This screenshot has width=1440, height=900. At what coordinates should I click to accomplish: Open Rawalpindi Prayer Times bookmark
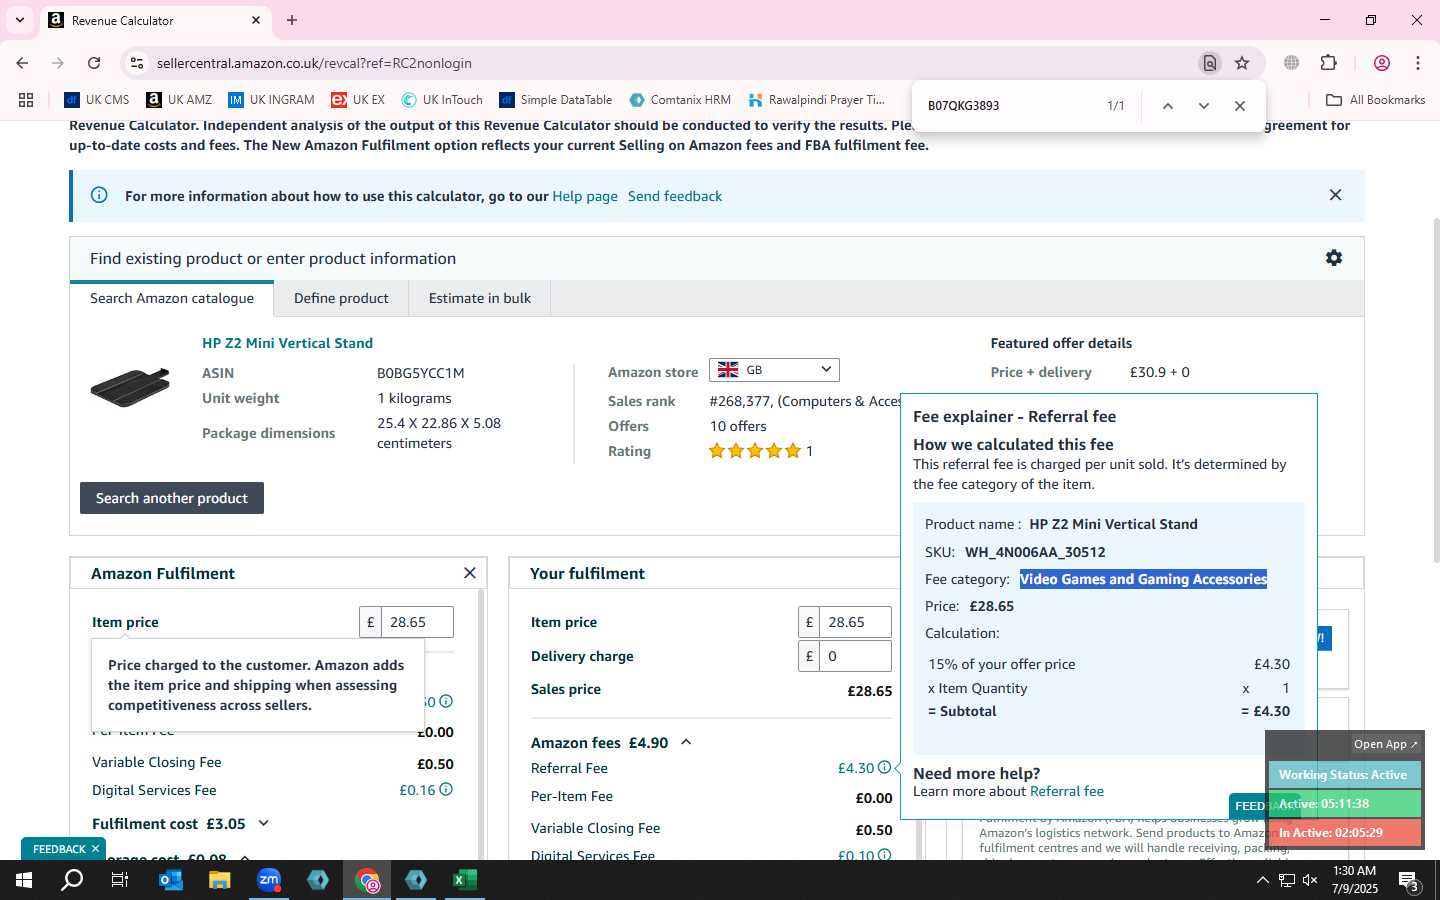(816, 100)
